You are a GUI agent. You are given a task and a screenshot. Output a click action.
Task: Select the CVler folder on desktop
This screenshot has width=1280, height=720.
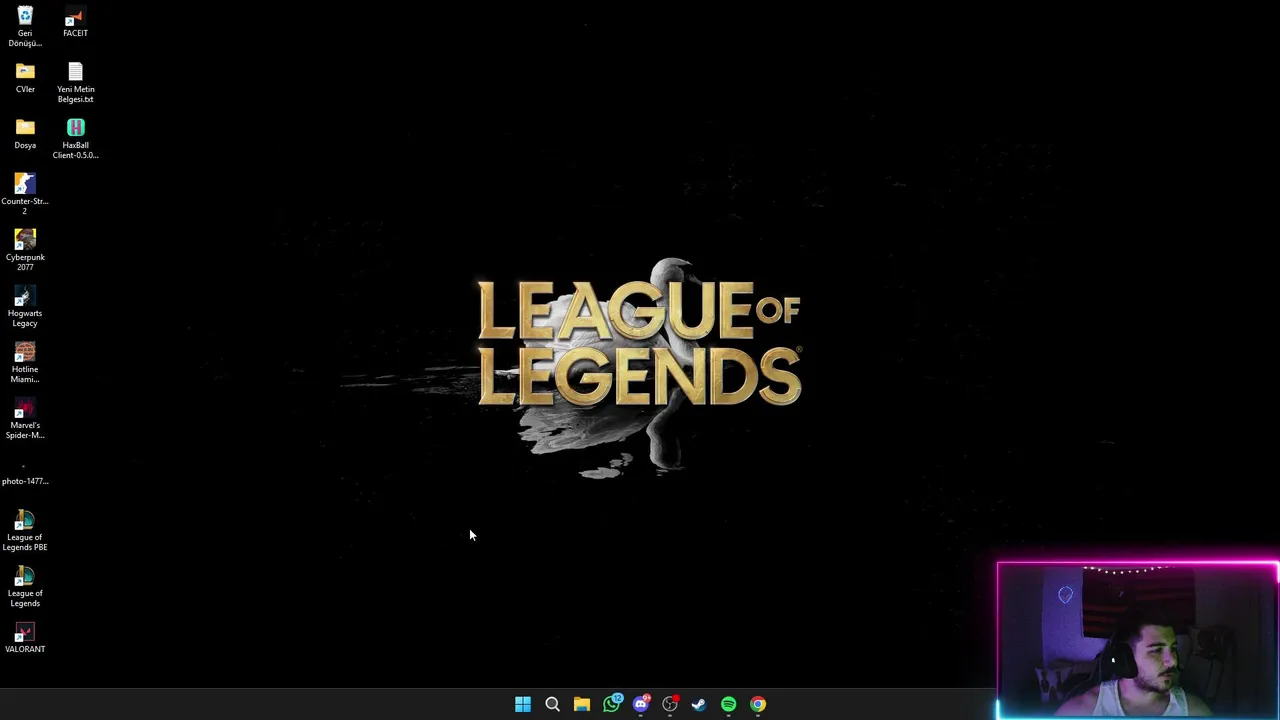point(25,78)
